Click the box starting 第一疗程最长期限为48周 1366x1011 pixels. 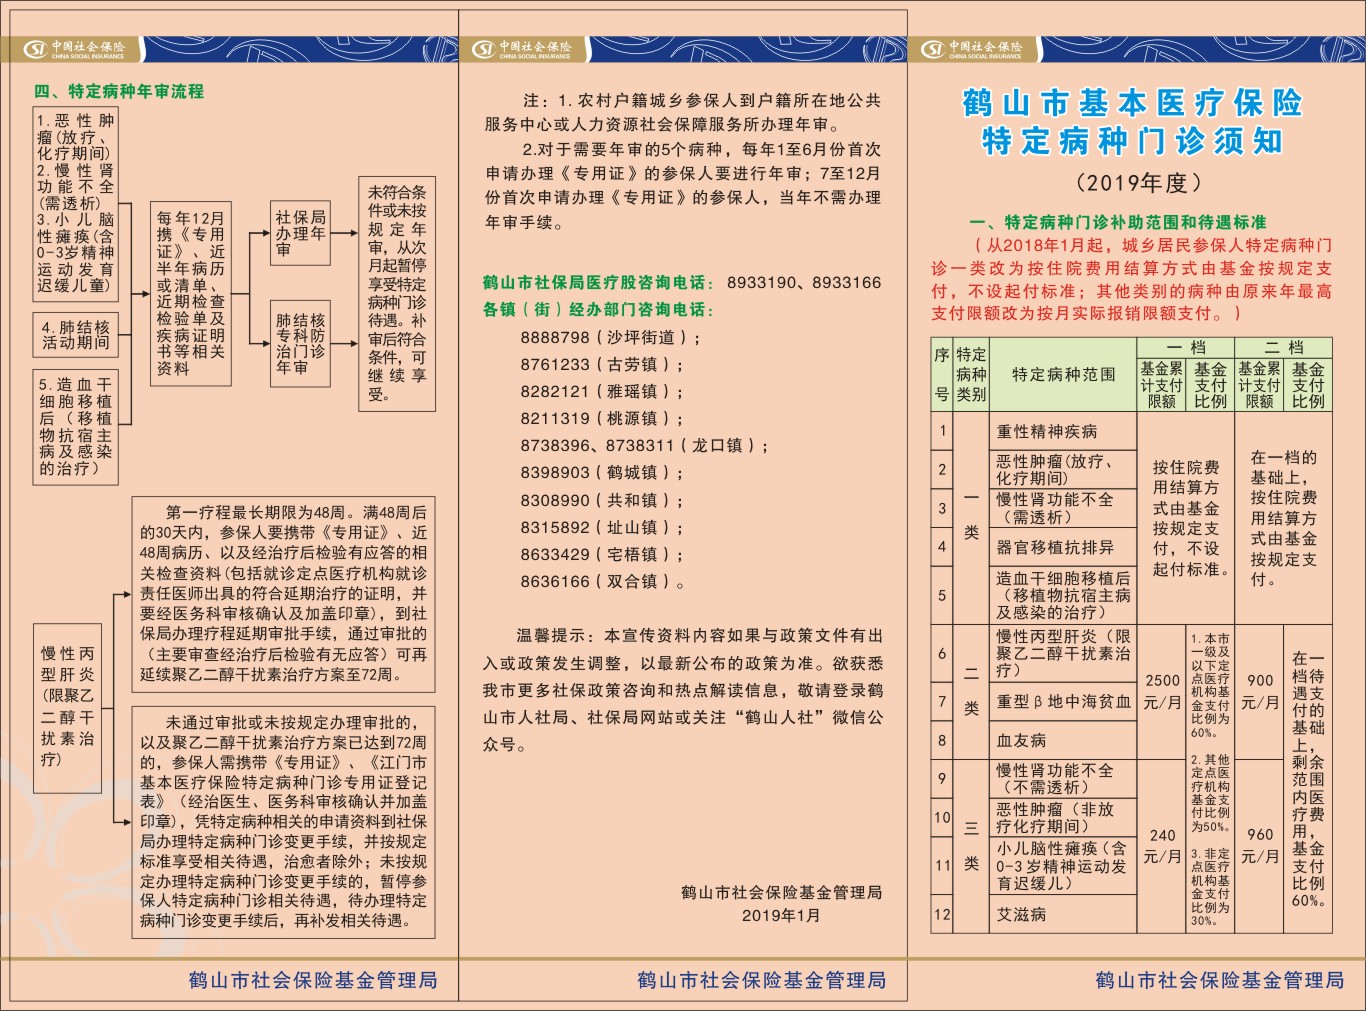point(283,593)
